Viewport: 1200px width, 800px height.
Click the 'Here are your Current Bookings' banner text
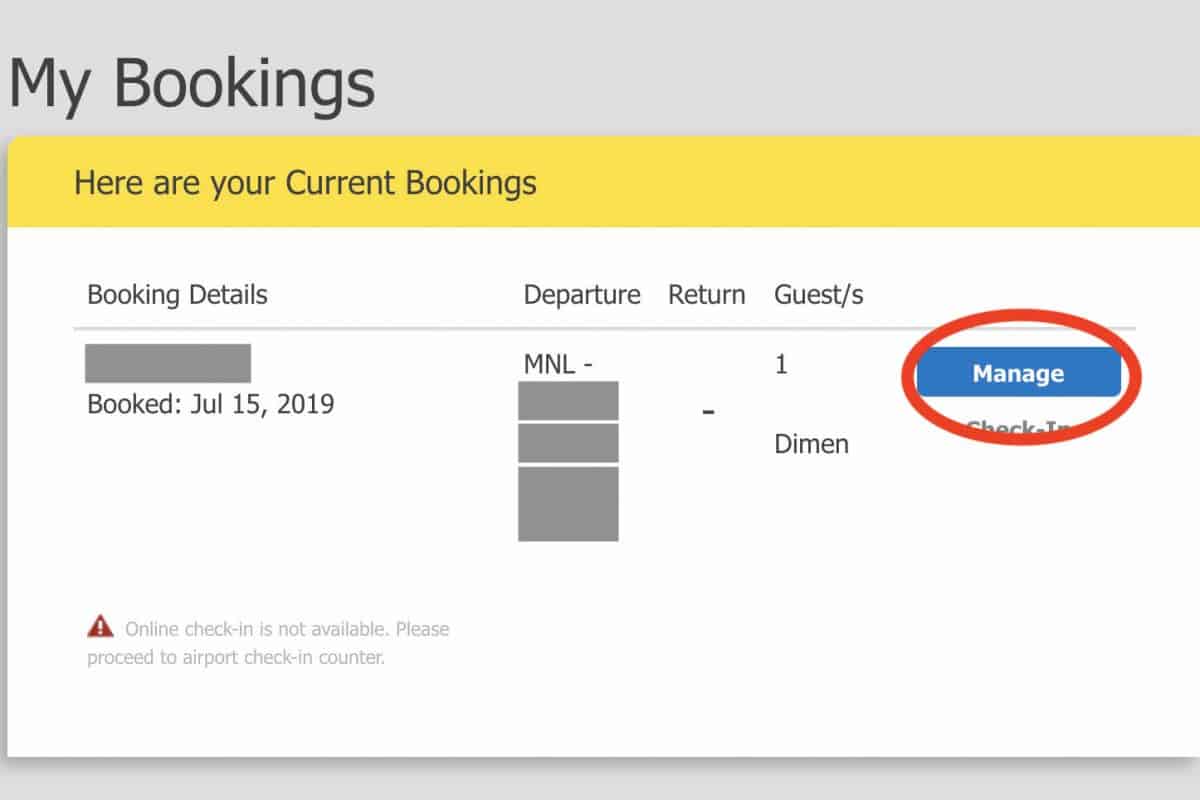tap(305, 183)
